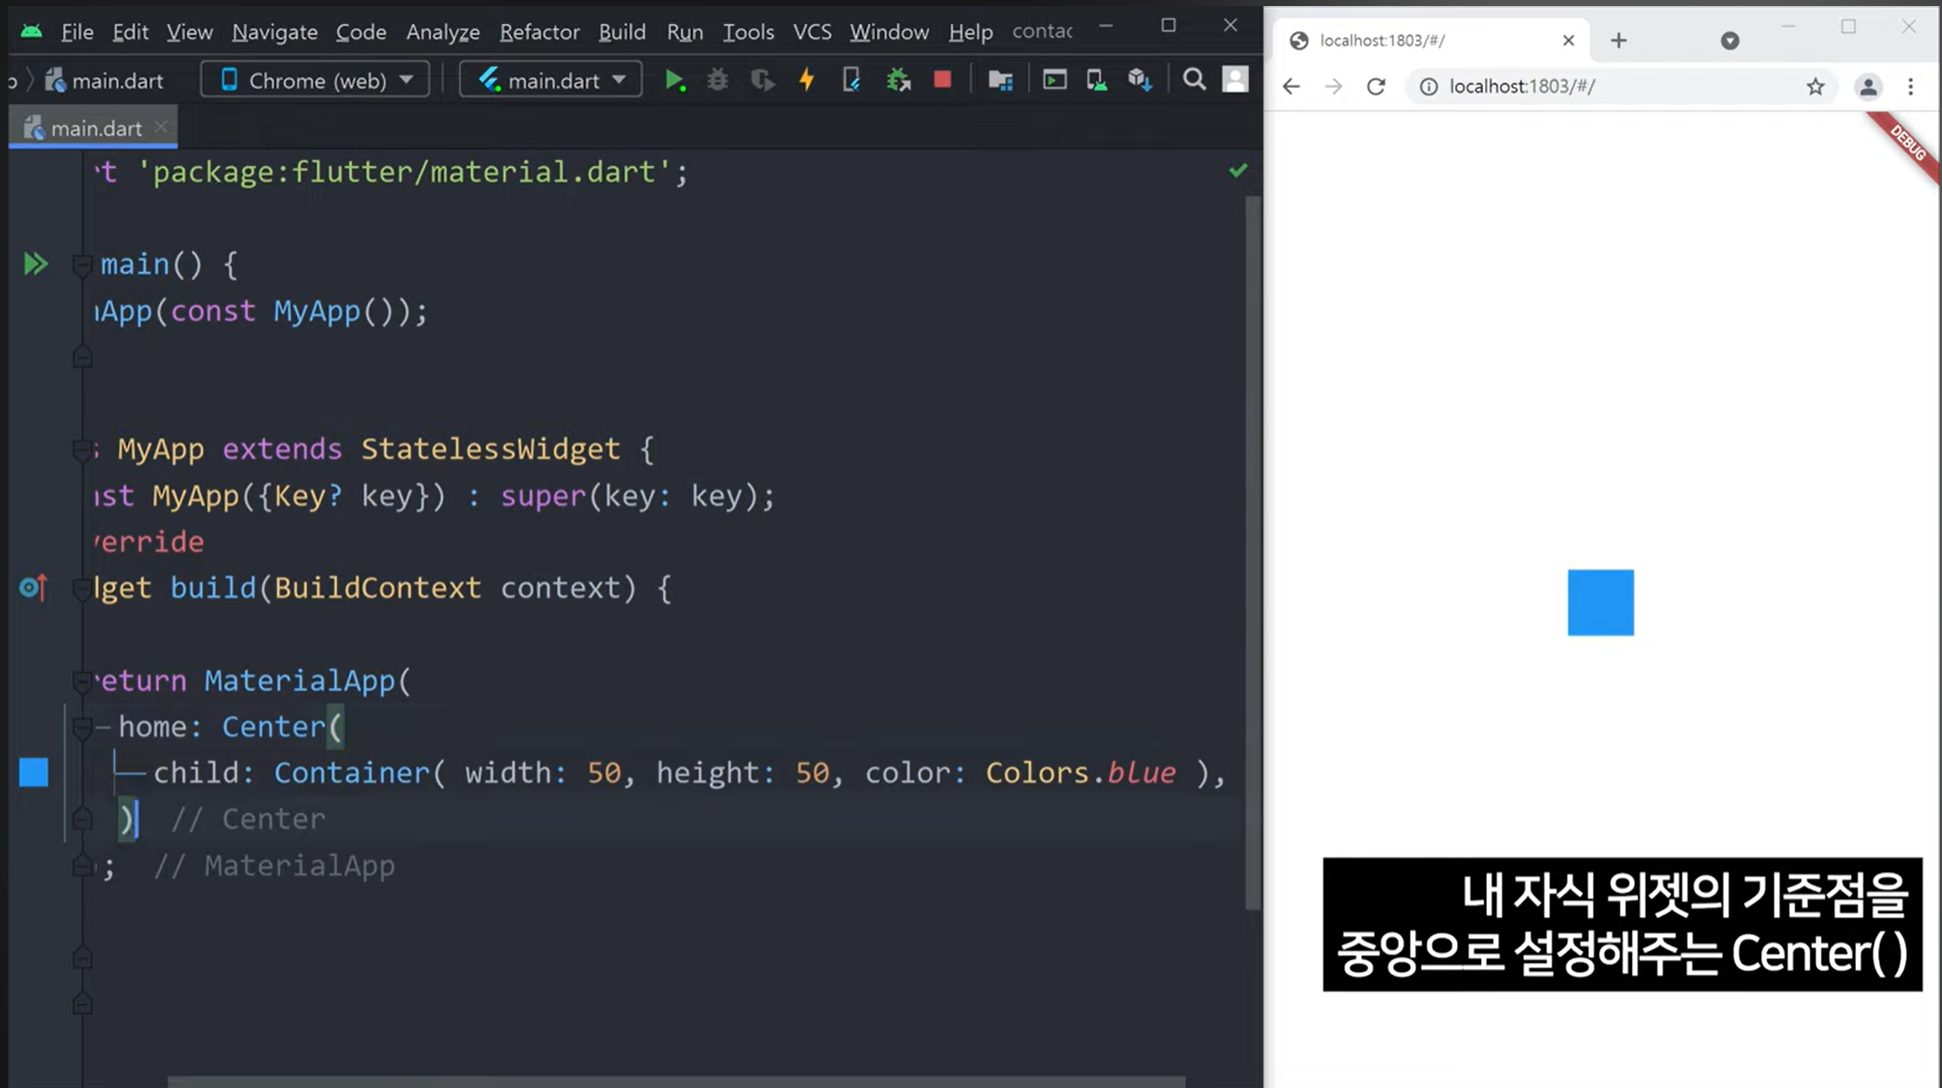Open the SDK Manager

(x=1140, y=80)
